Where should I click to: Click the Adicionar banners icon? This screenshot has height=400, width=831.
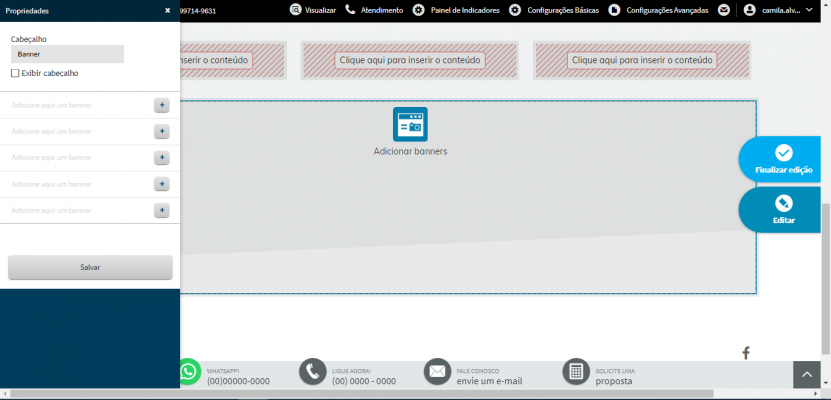(410, 125)
